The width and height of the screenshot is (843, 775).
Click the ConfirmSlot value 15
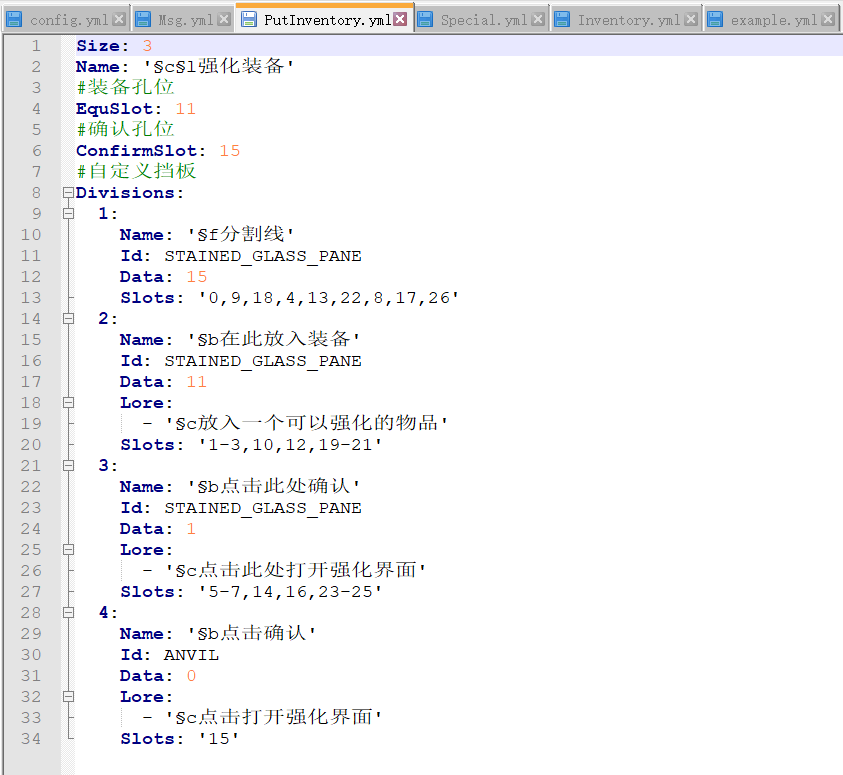(x=230, y=150)
